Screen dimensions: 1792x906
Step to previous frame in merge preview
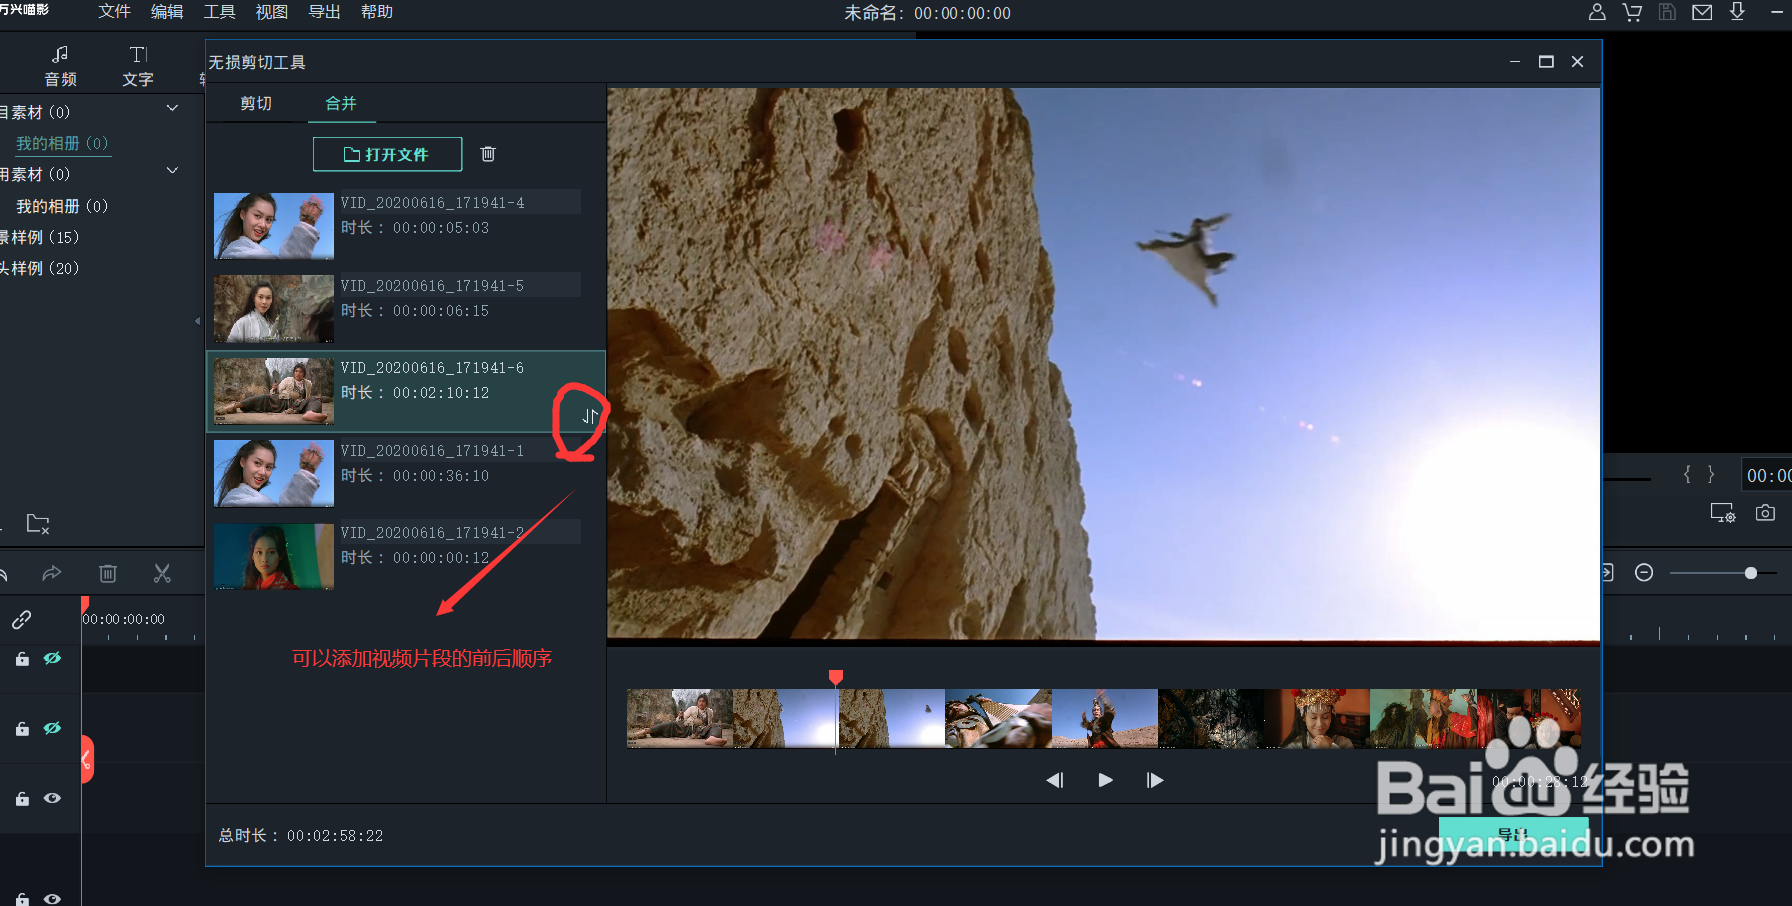pyautogui.click(x=1055, y=780)
